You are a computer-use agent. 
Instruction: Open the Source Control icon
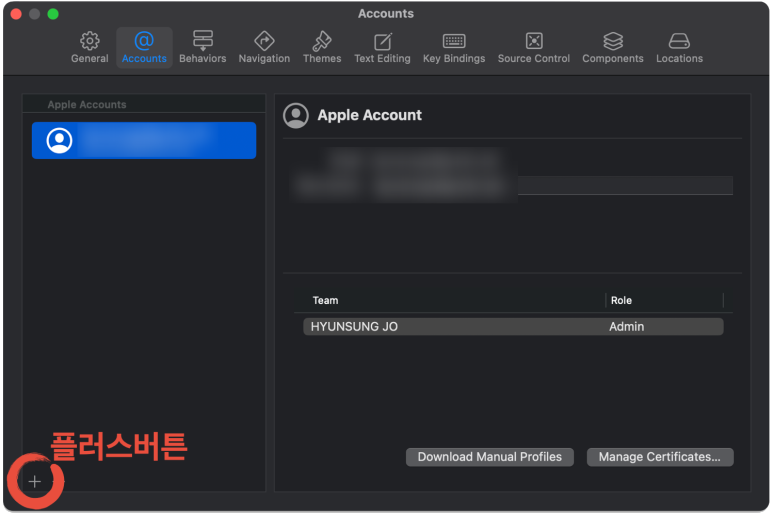pos(534,41)
